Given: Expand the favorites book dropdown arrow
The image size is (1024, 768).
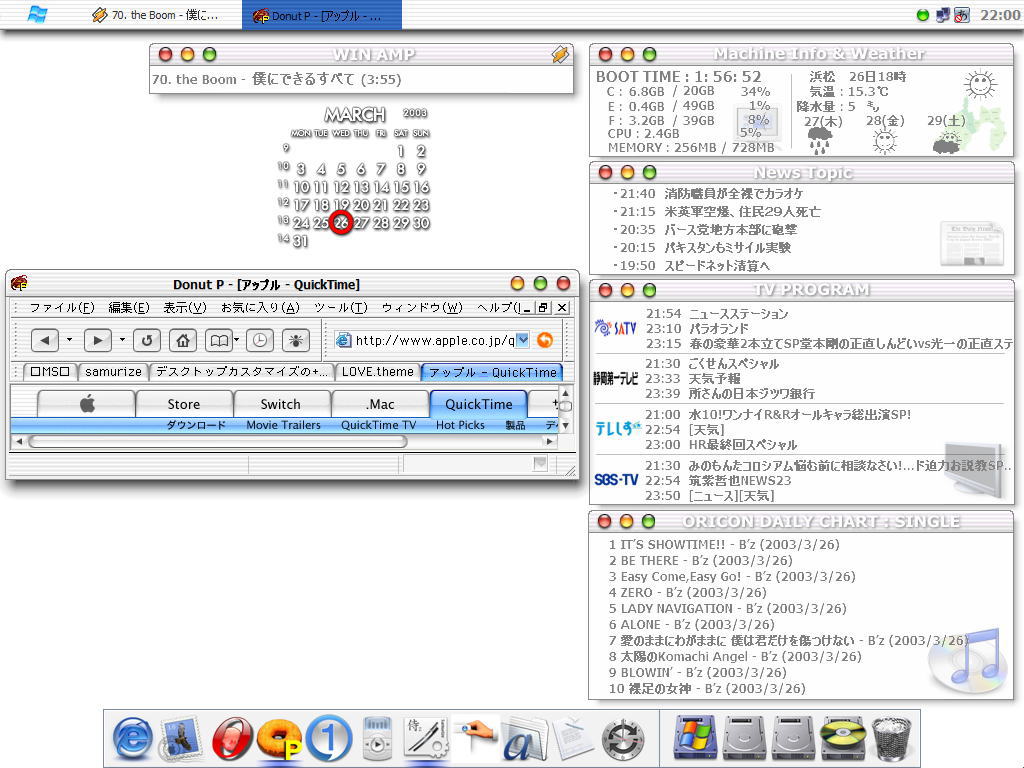Looking at the screenshot, I should click(236, 340).
